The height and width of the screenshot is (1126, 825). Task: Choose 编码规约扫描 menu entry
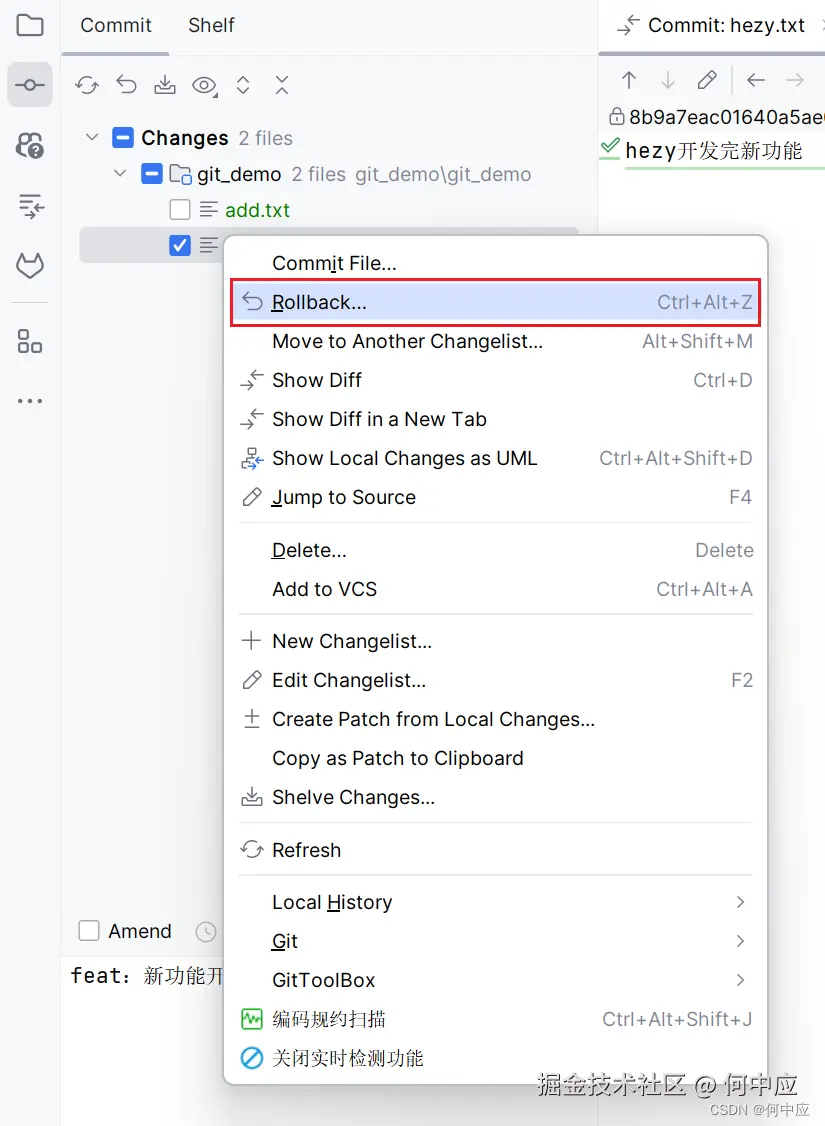pos(495,1019)
